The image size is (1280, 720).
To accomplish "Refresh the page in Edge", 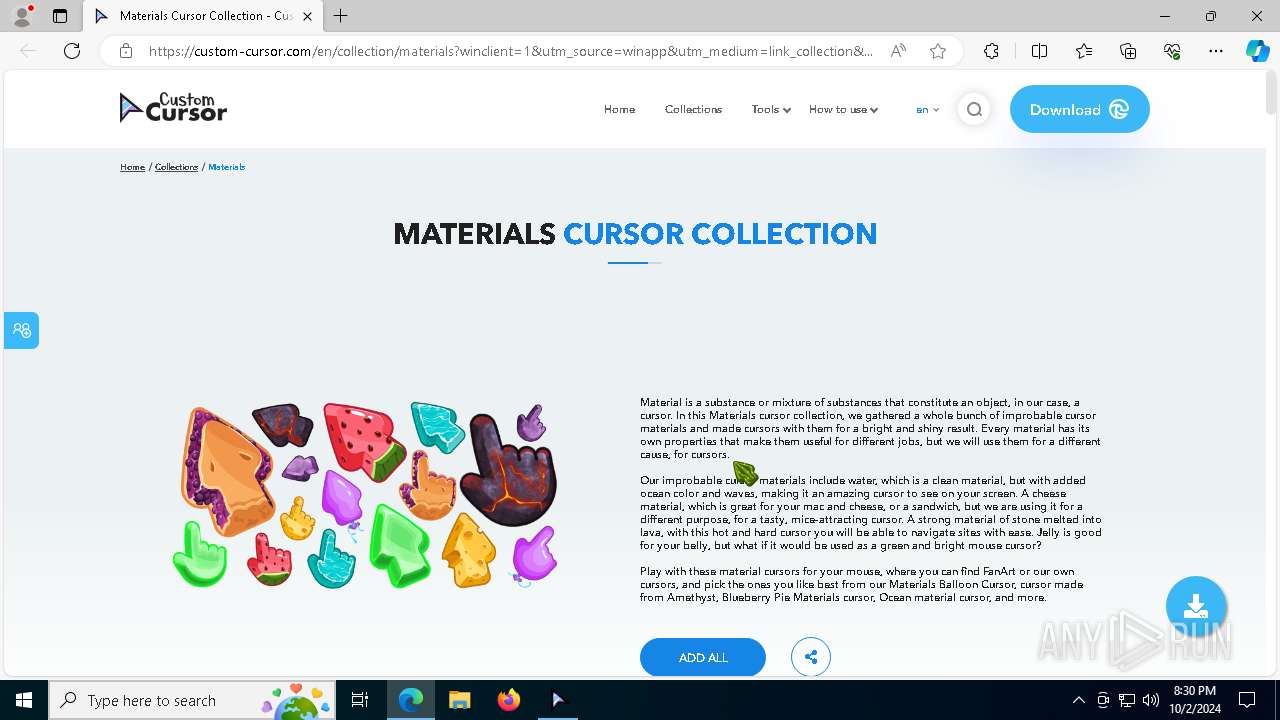I will [72, 51].
